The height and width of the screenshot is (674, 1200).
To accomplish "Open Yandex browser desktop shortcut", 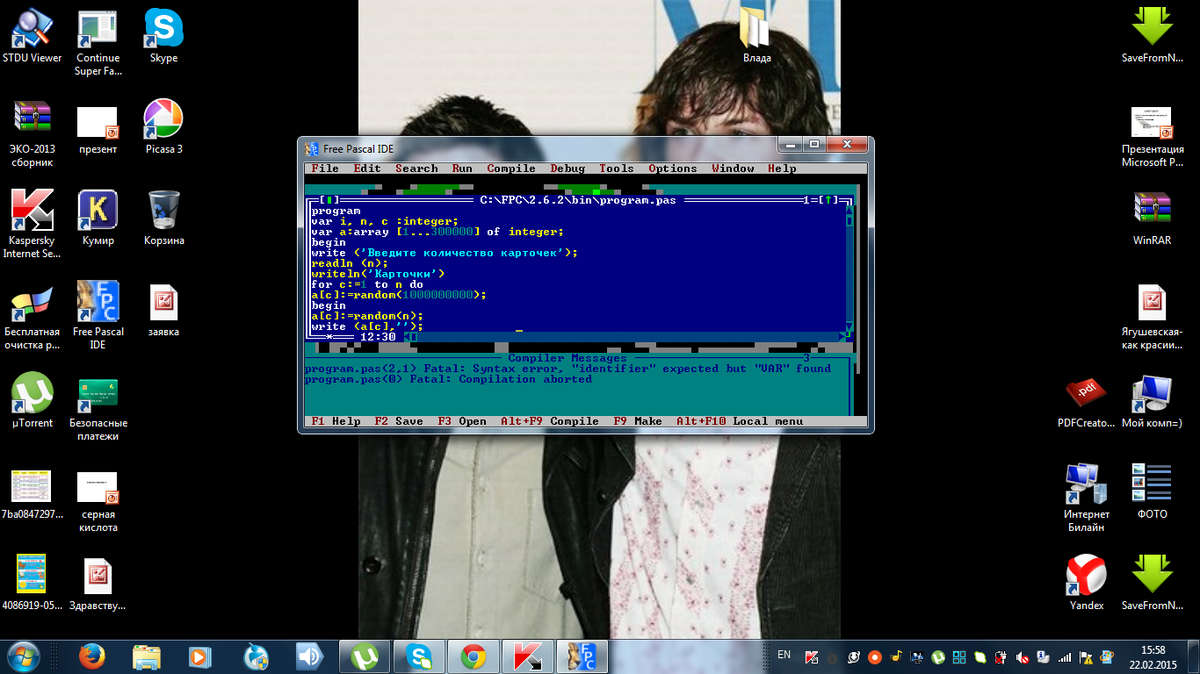I will [1086, 585].
